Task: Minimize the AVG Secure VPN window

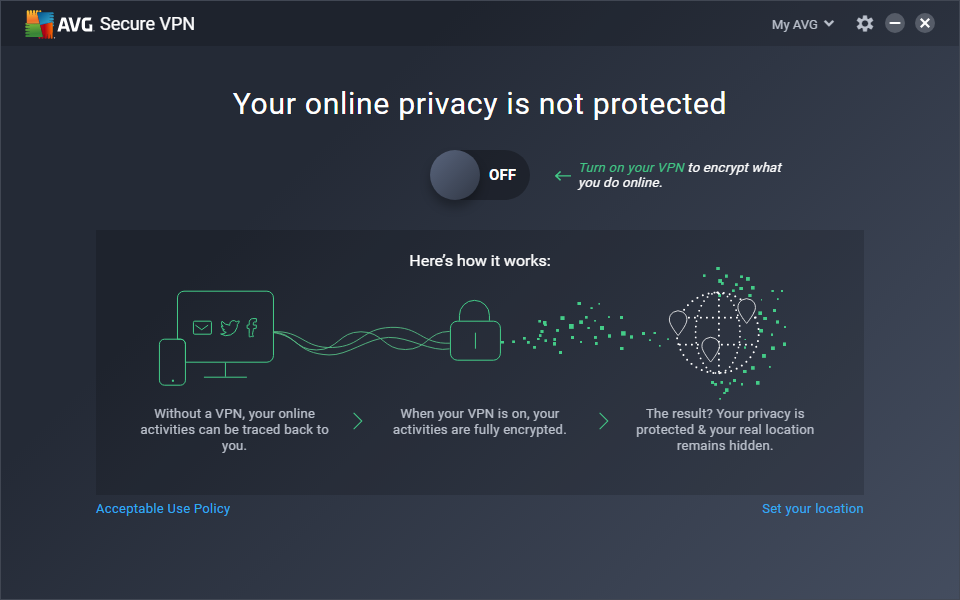Action: (895, 23)
